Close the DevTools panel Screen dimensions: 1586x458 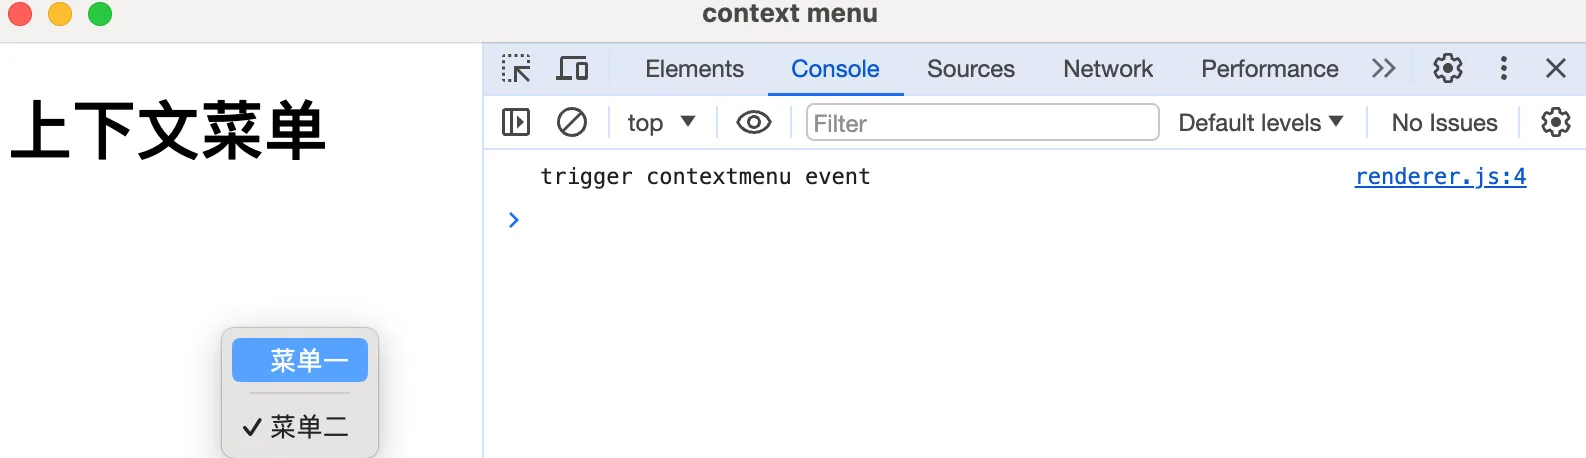[x=1555, y=69]
